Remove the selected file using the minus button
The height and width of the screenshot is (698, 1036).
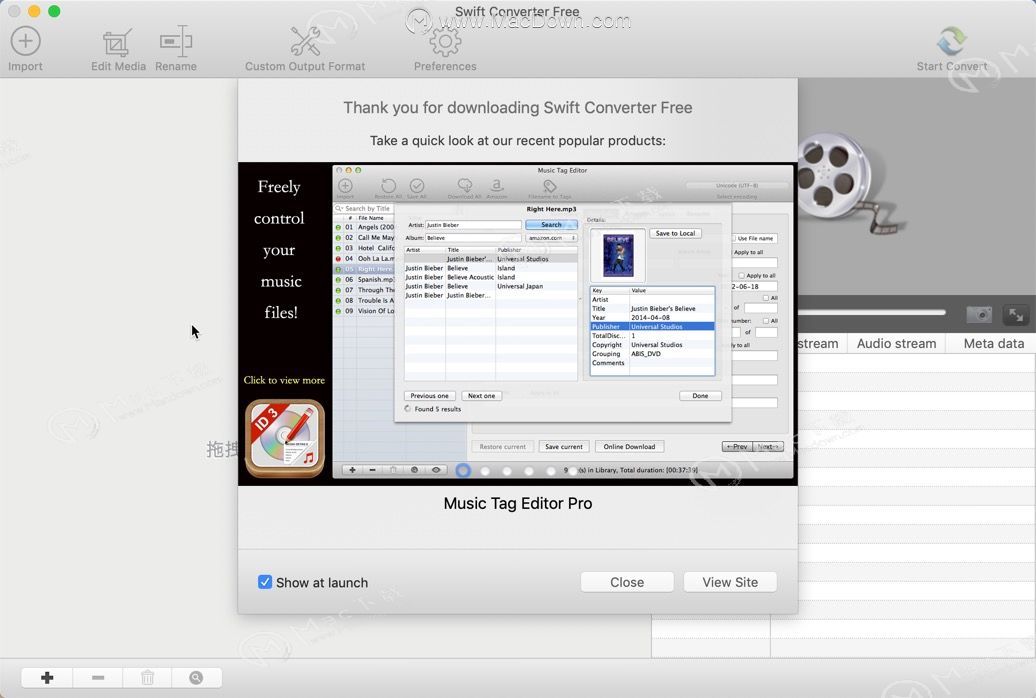98,678
